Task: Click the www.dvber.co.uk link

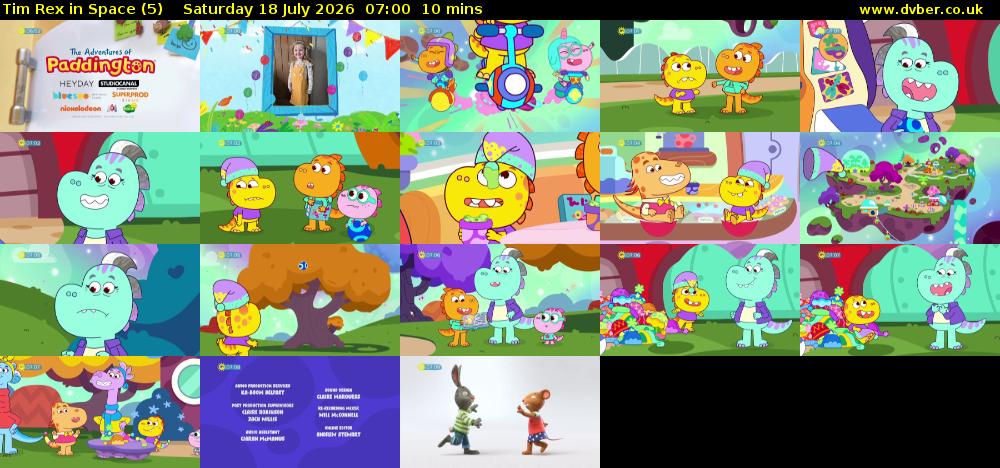Action: (x=920, y=9)
